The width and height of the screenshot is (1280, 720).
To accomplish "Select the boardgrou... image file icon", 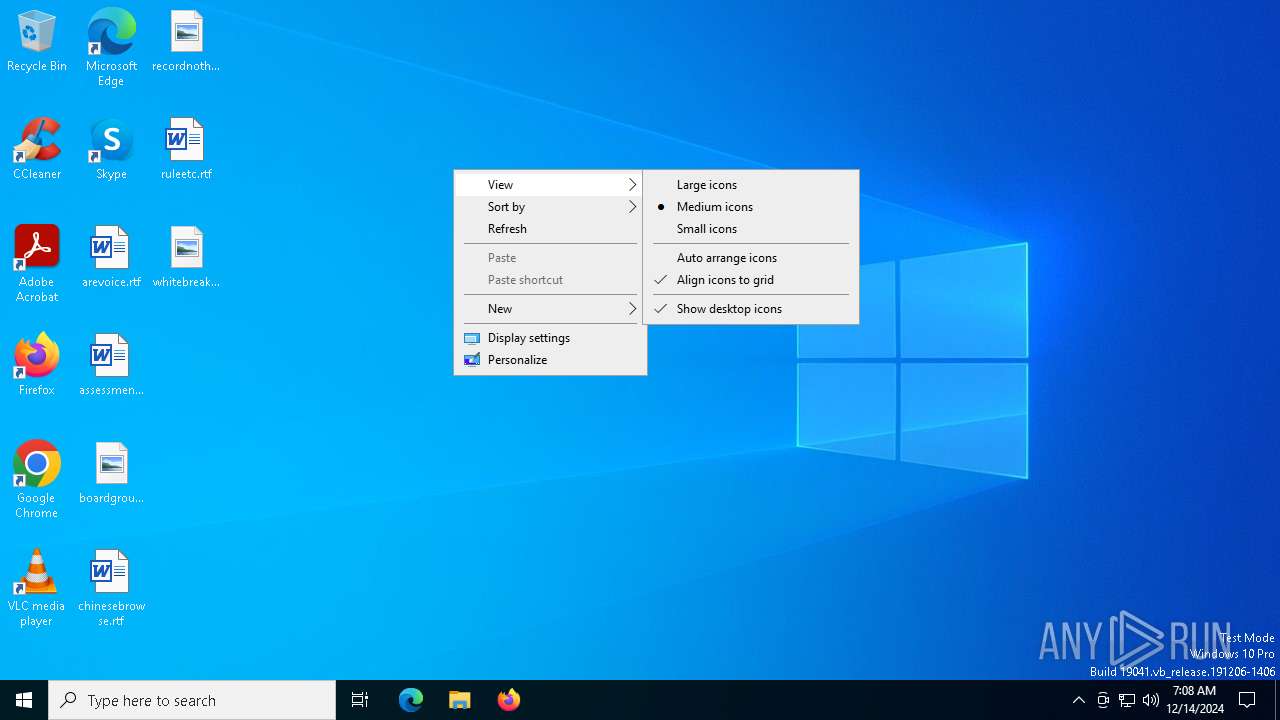I will [111, 474].
